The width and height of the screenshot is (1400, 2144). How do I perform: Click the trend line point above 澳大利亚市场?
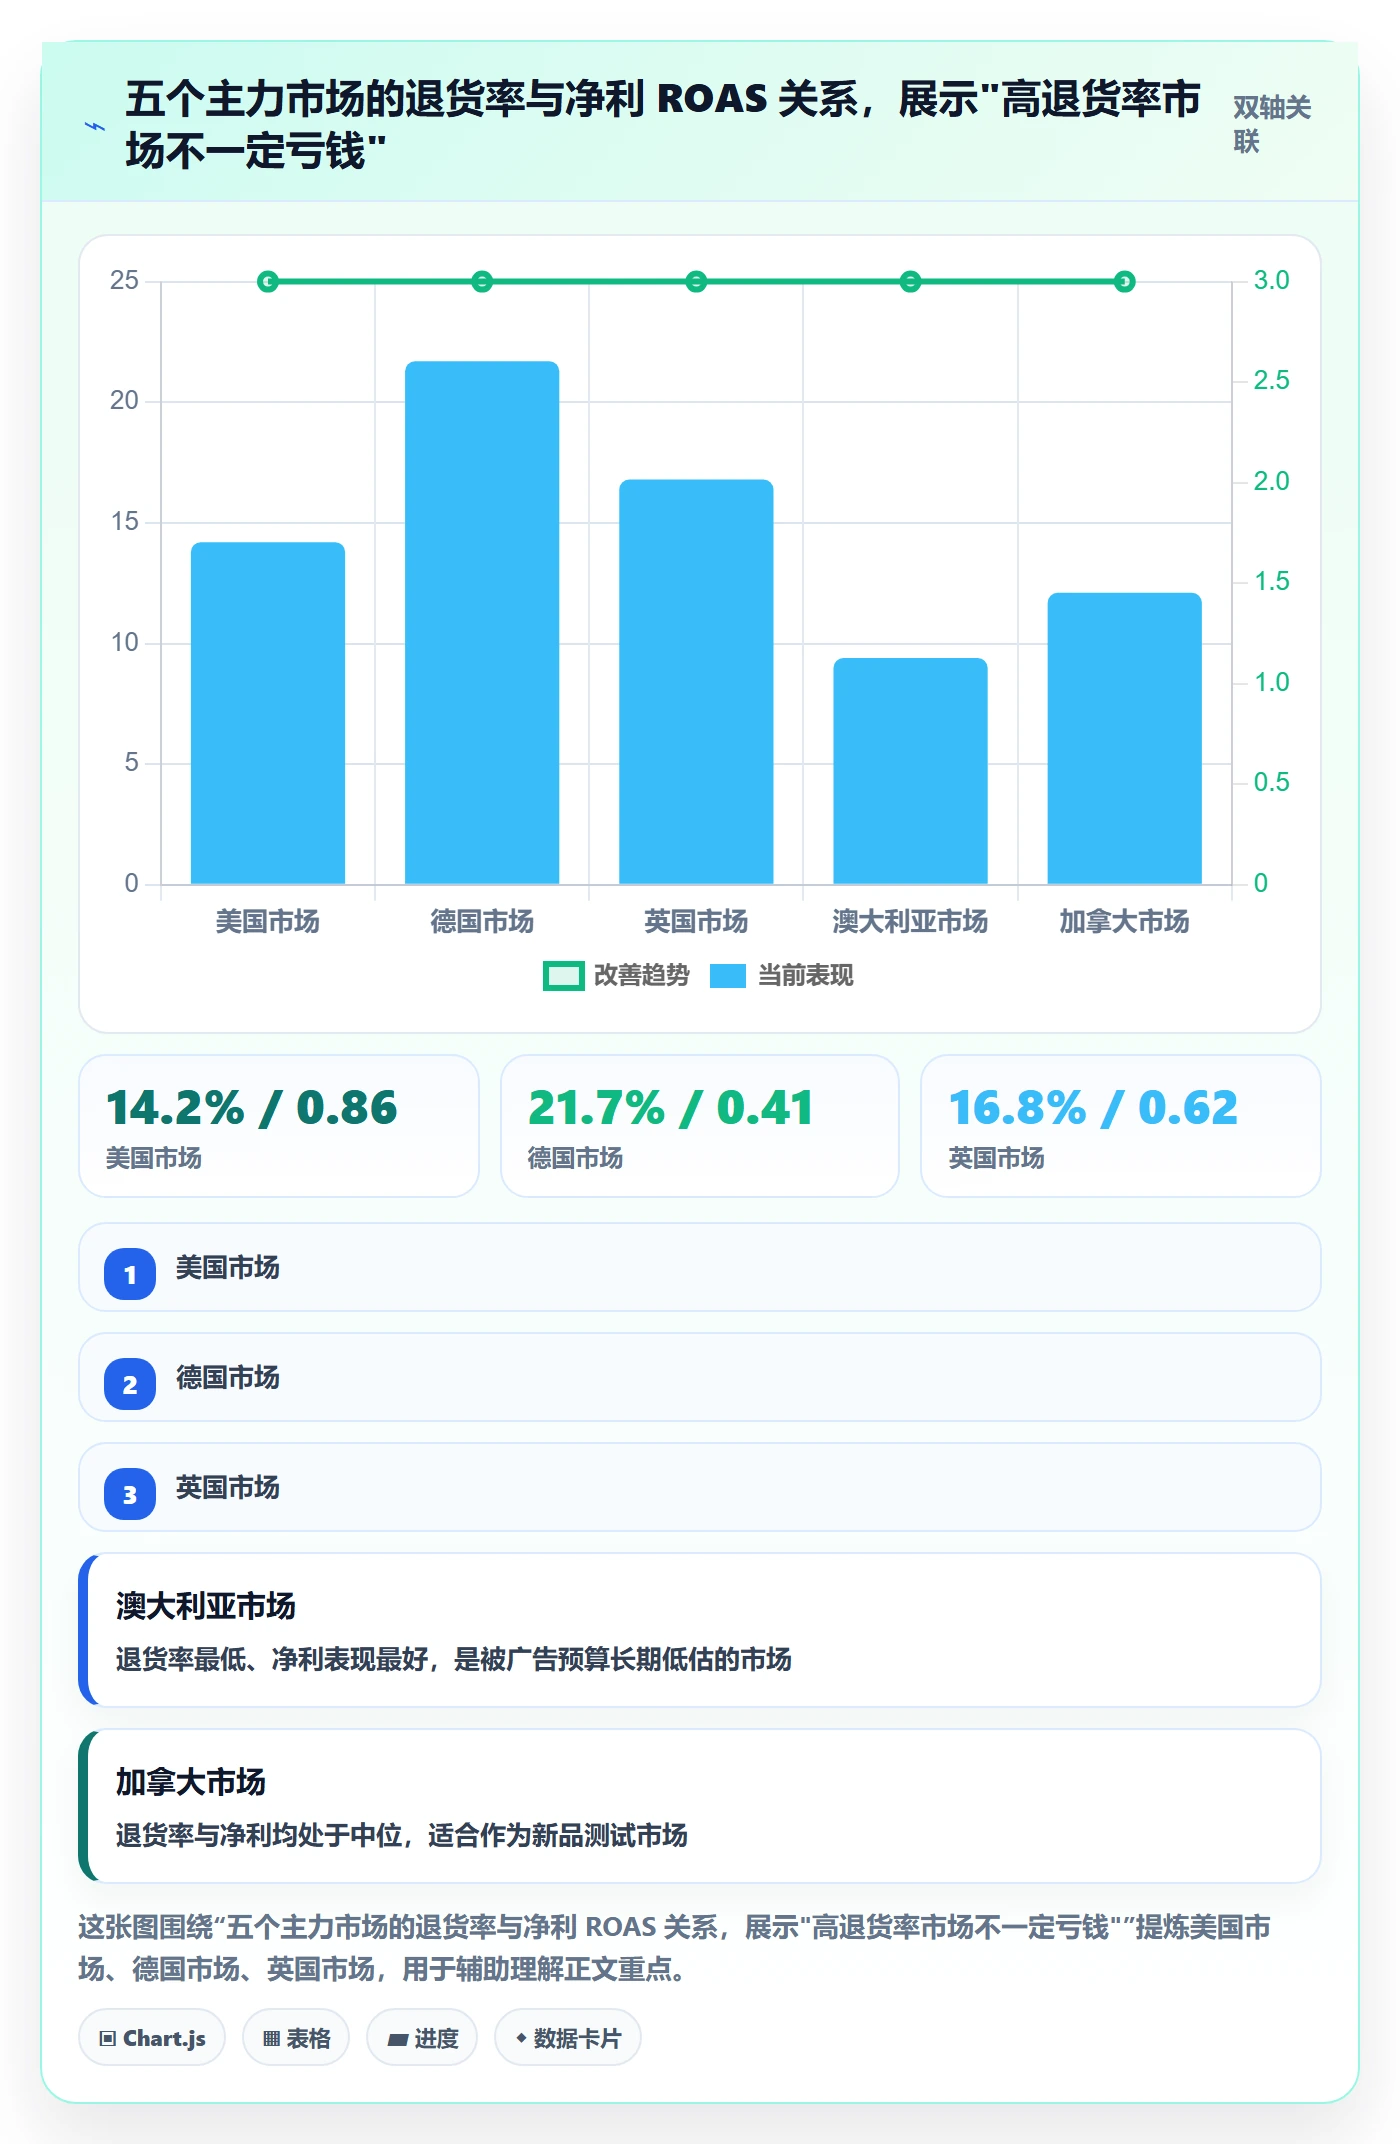[x=910, y=282]
